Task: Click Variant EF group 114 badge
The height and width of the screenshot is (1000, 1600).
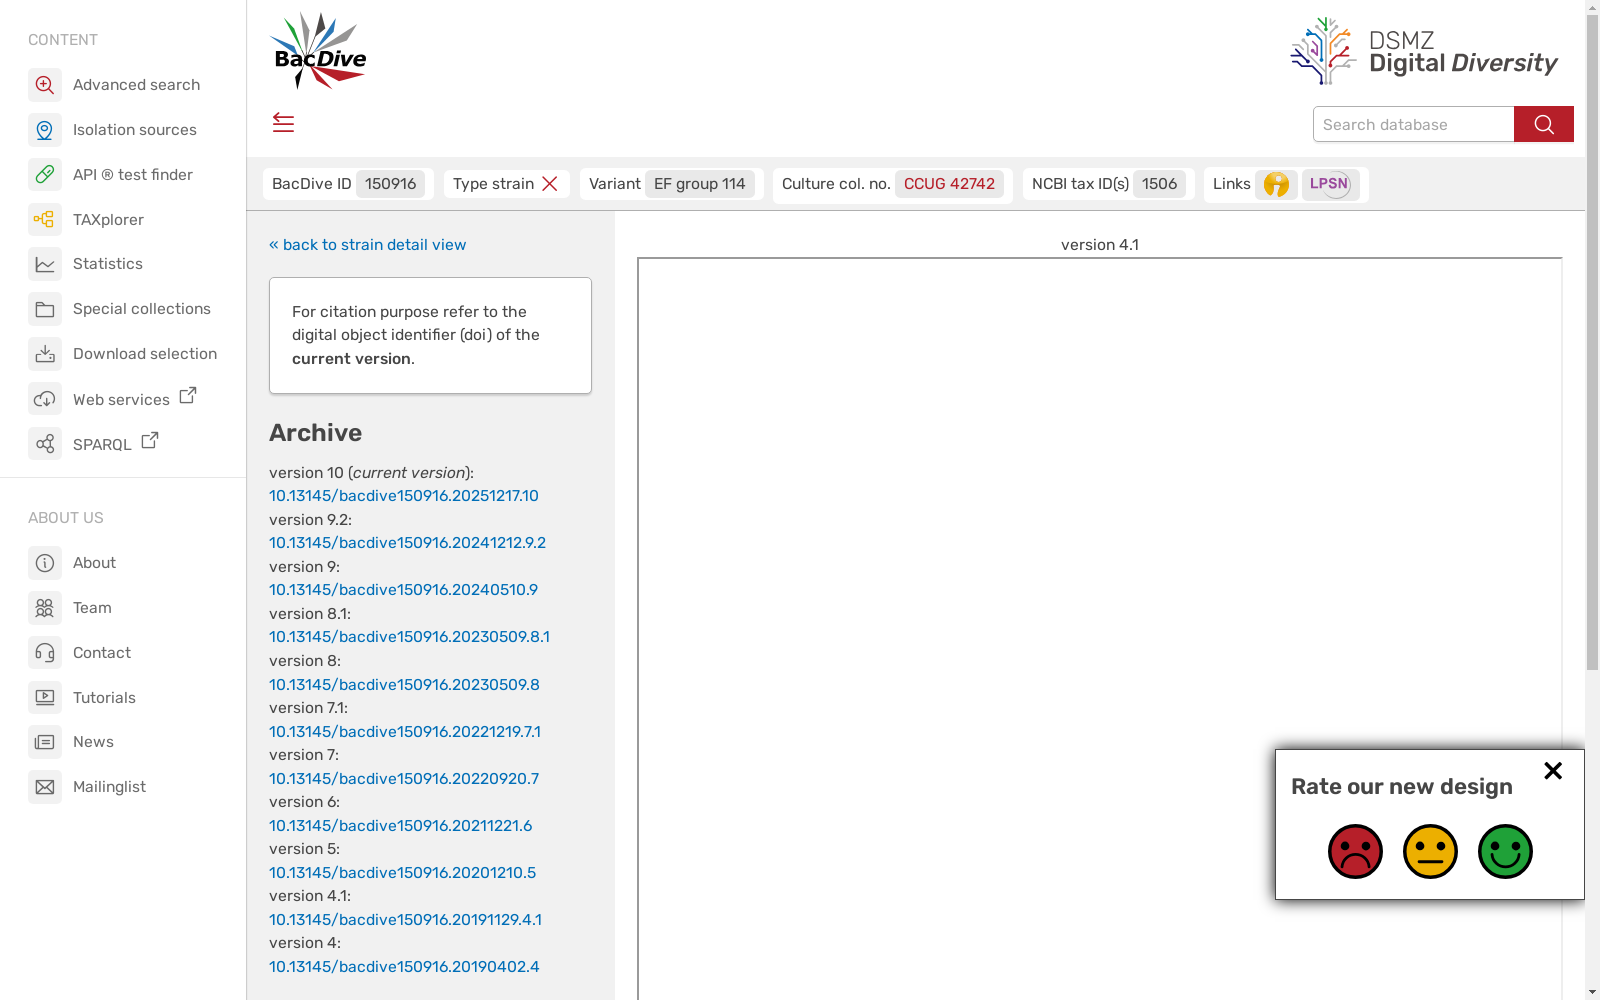Action: coord(699,184)
